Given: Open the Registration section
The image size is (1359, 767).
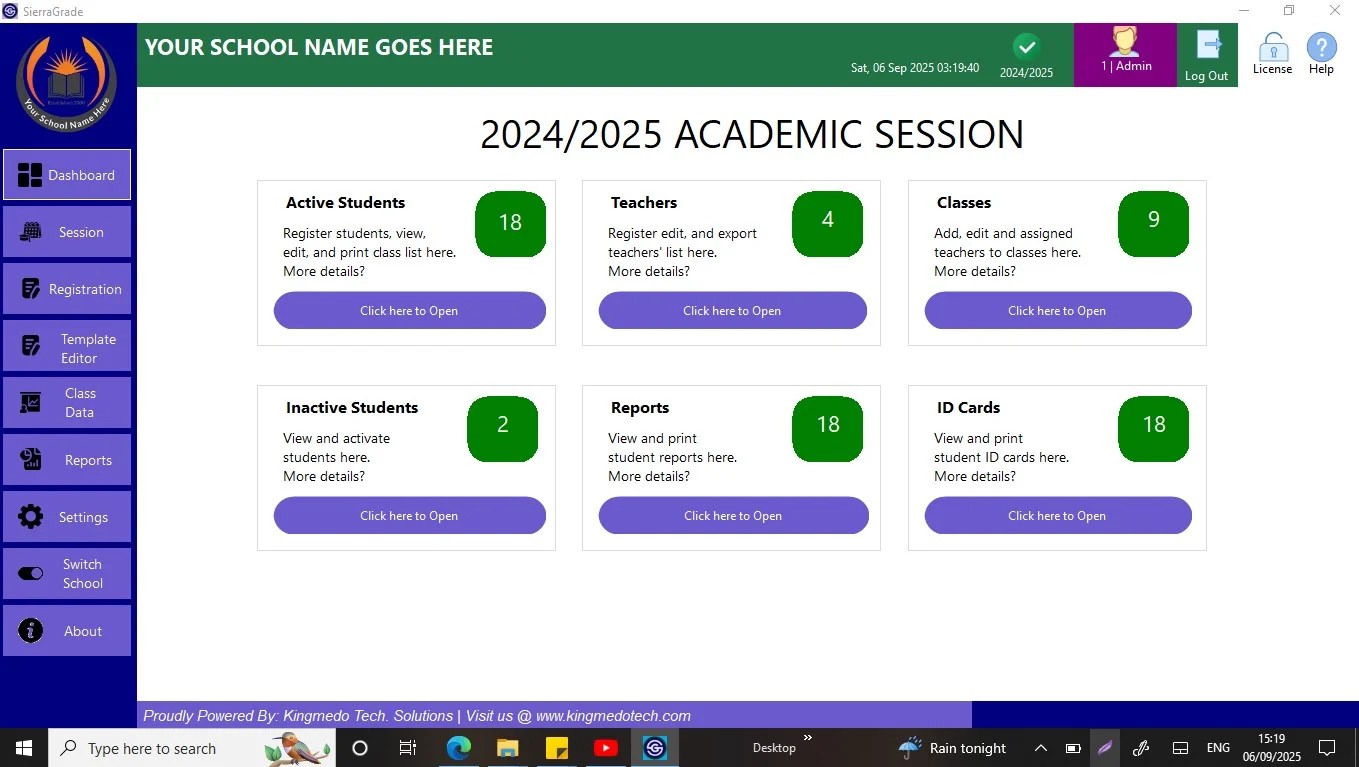Looking at the screenshot, I should pyautogui.click(x=67, y=289).
